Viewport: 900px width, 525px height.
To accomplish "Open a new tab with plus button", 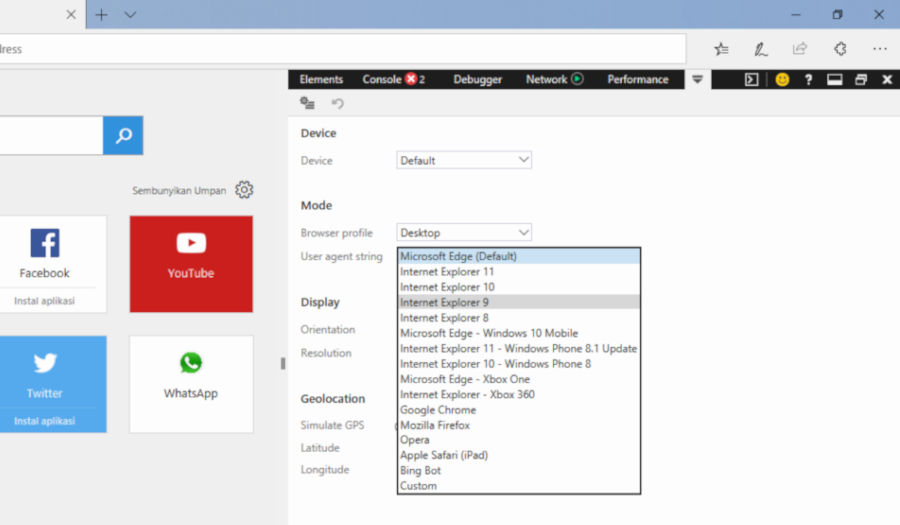I will click(x=101, y=14).
